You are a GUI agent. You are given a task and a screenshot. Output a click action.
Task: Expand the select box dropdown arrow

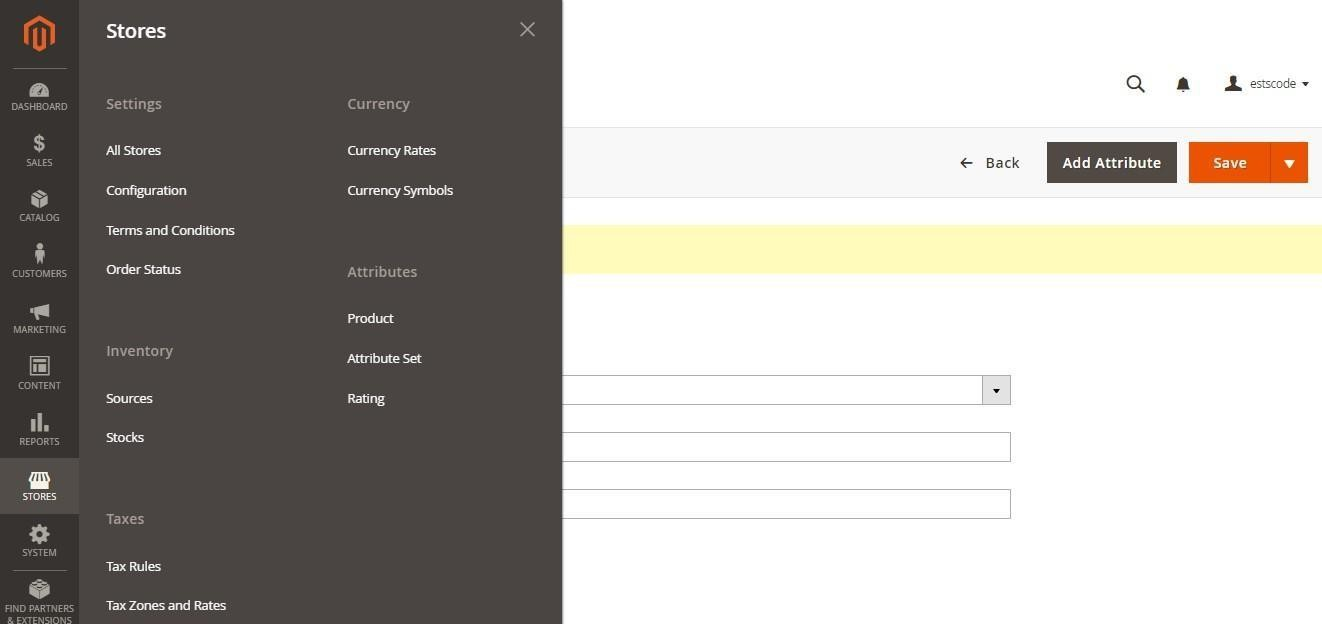pos(996,390)
